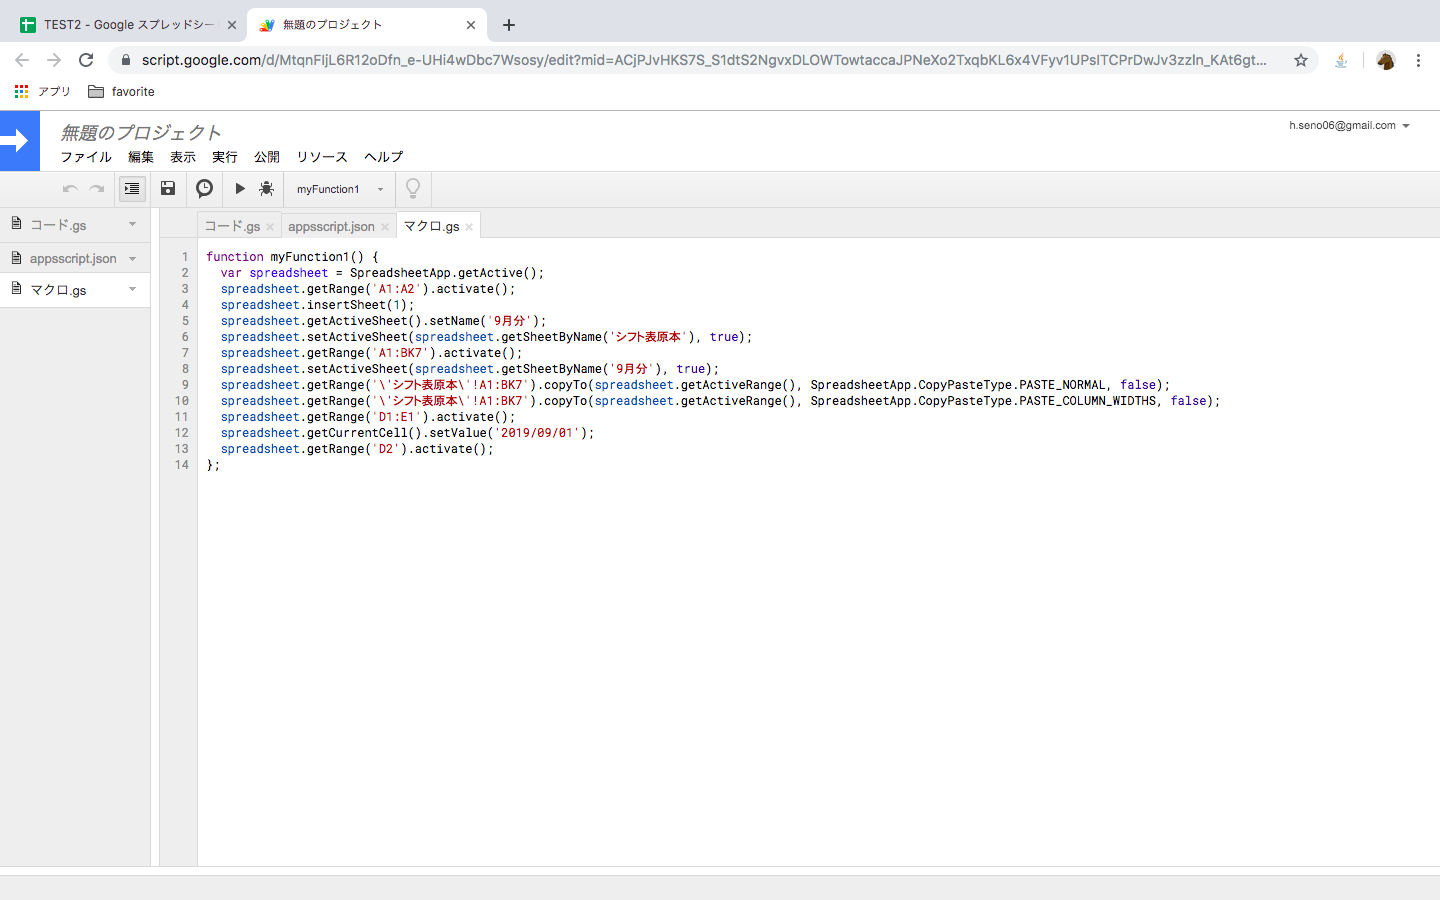Save the project using the floppy disk icon
This screenshot has height=900, width=1440.
[168, 188]
